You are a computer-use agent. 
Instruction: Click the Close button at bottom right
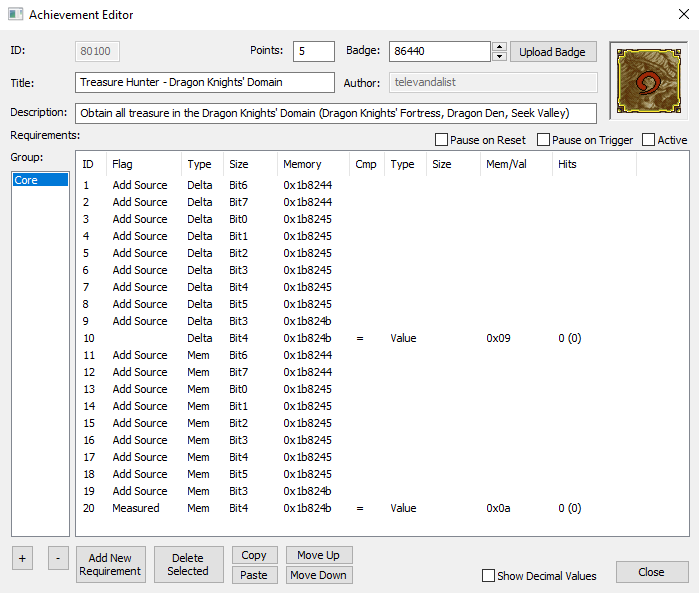(652, 572)
